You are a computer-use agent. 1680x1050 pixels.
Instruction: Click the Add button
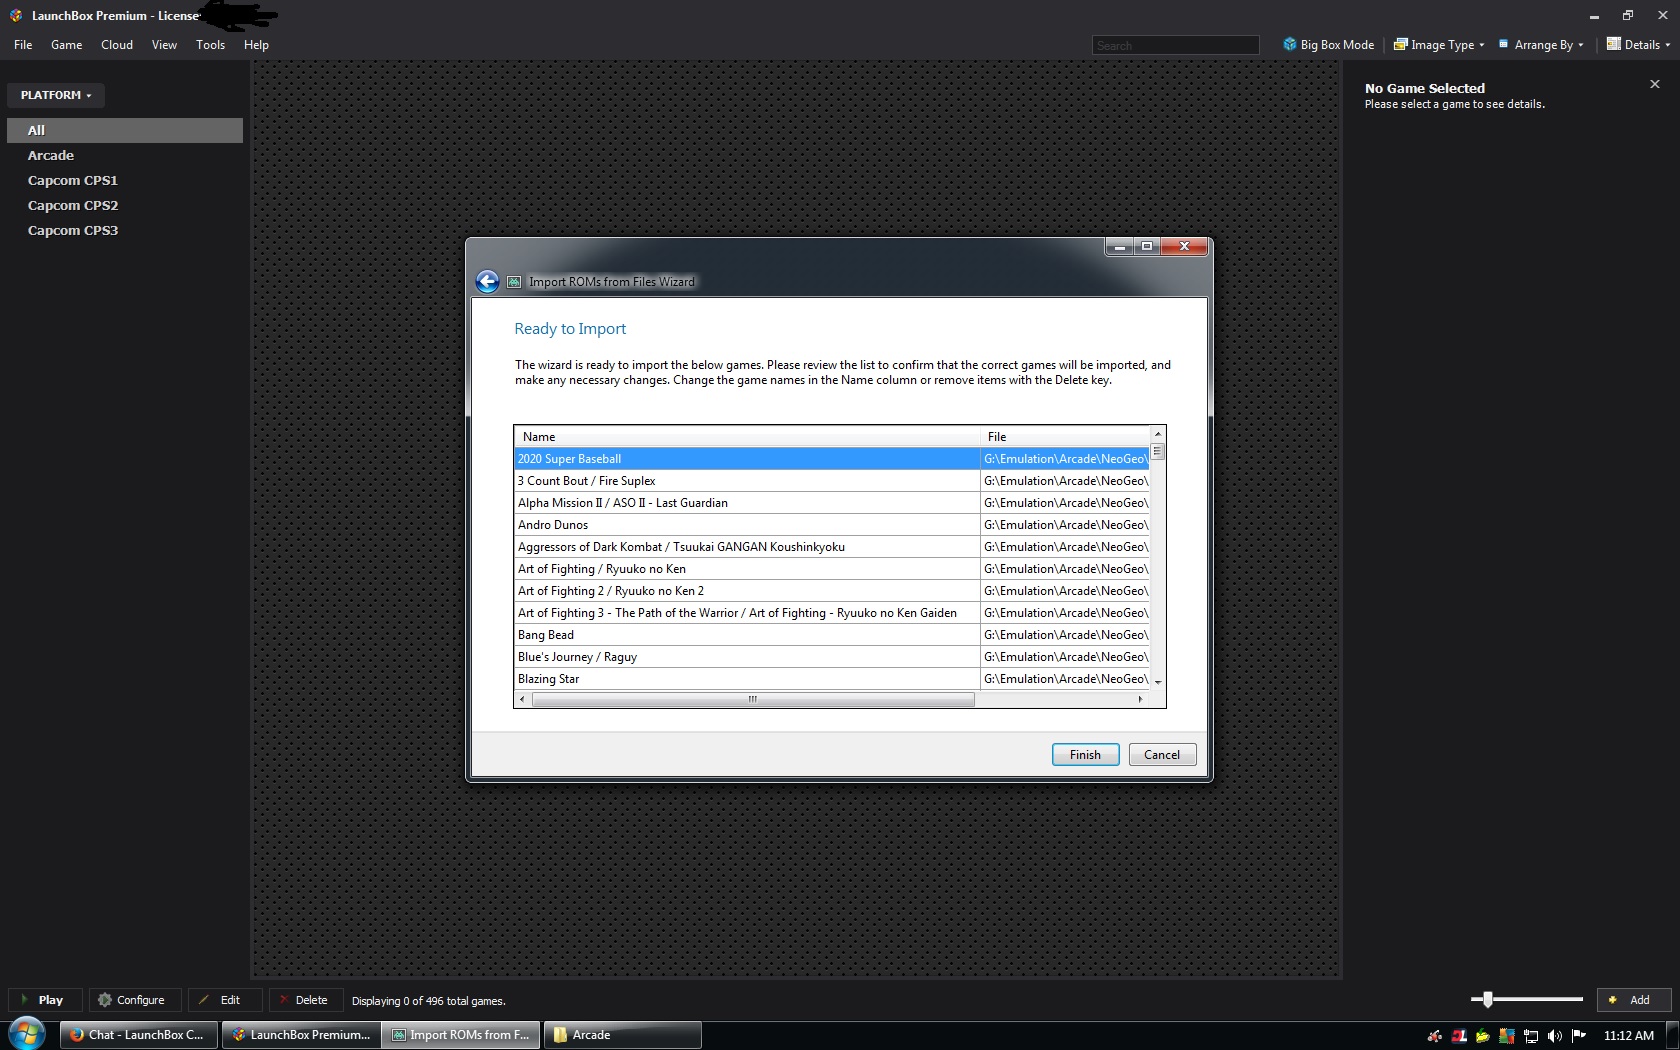(x=1633, y=1000)
